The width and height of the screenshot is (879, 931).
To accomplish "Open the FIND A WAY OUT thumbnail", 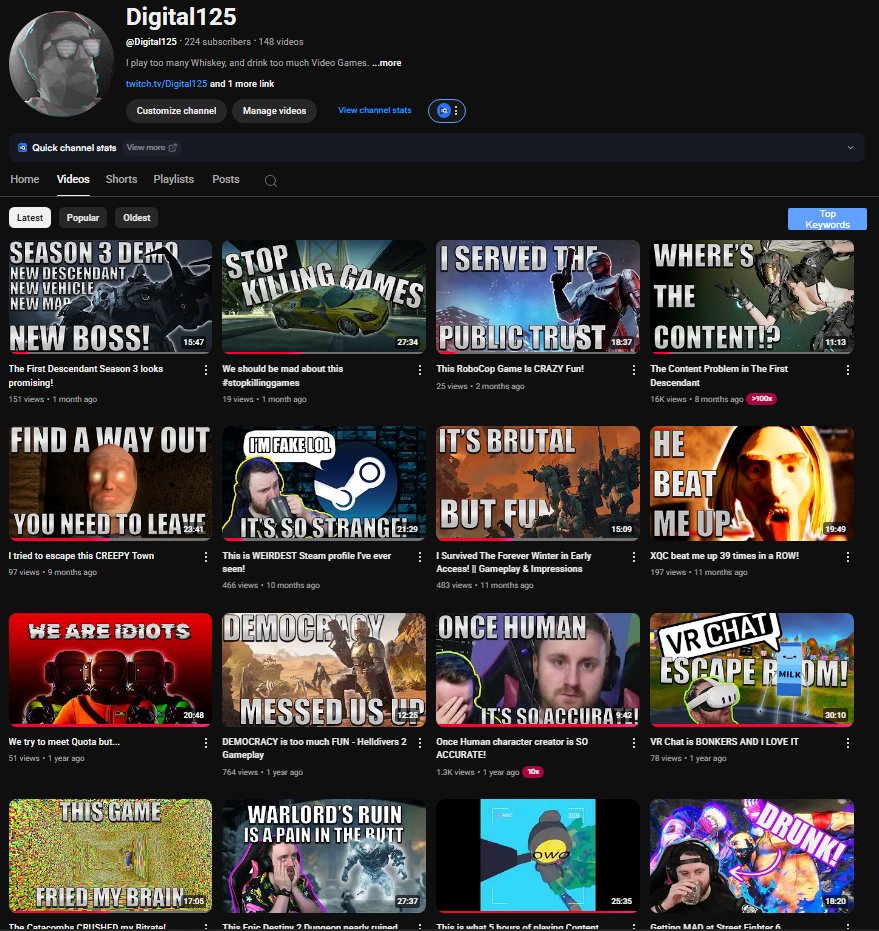I will (x=110, y=483).
